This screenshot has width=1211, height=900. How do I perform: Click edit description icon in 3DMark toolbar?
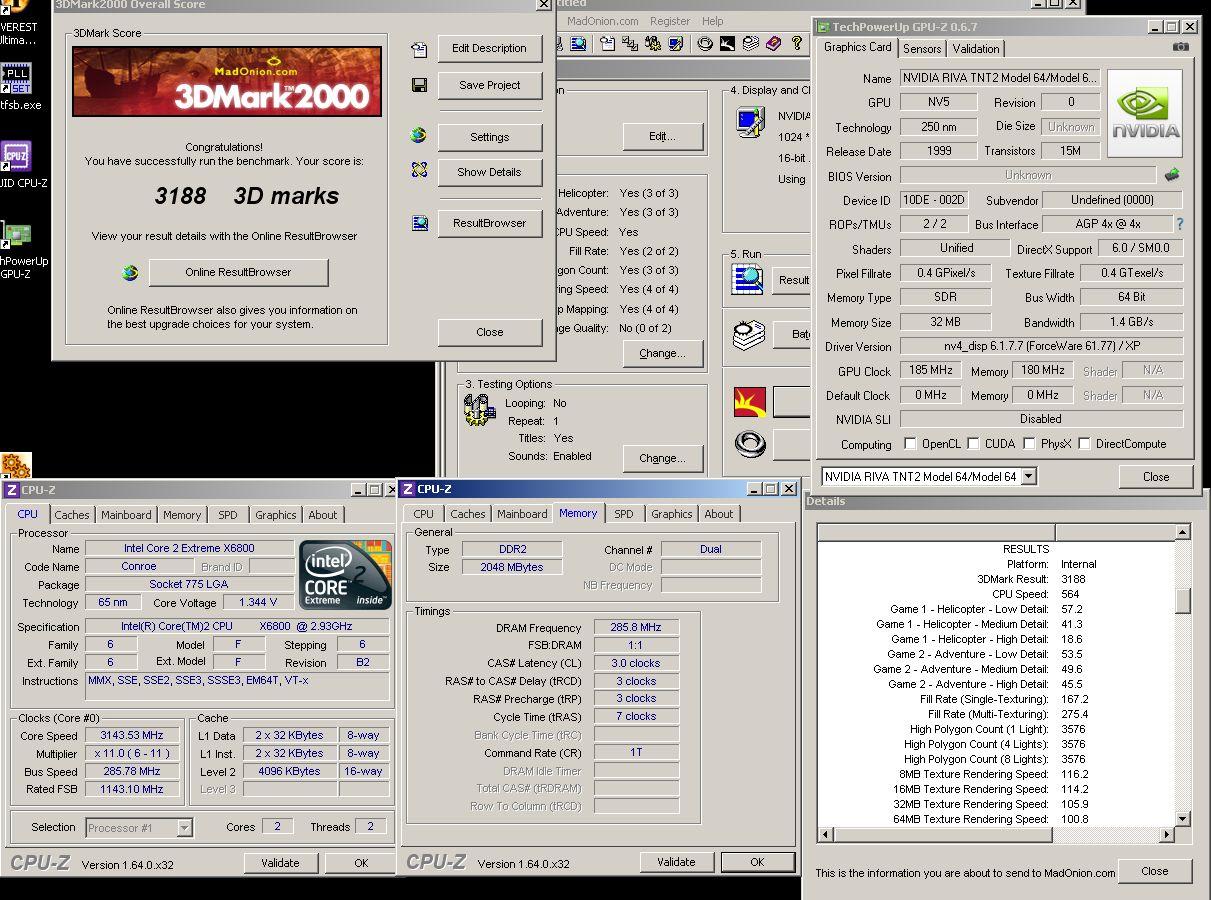(607, 44)
